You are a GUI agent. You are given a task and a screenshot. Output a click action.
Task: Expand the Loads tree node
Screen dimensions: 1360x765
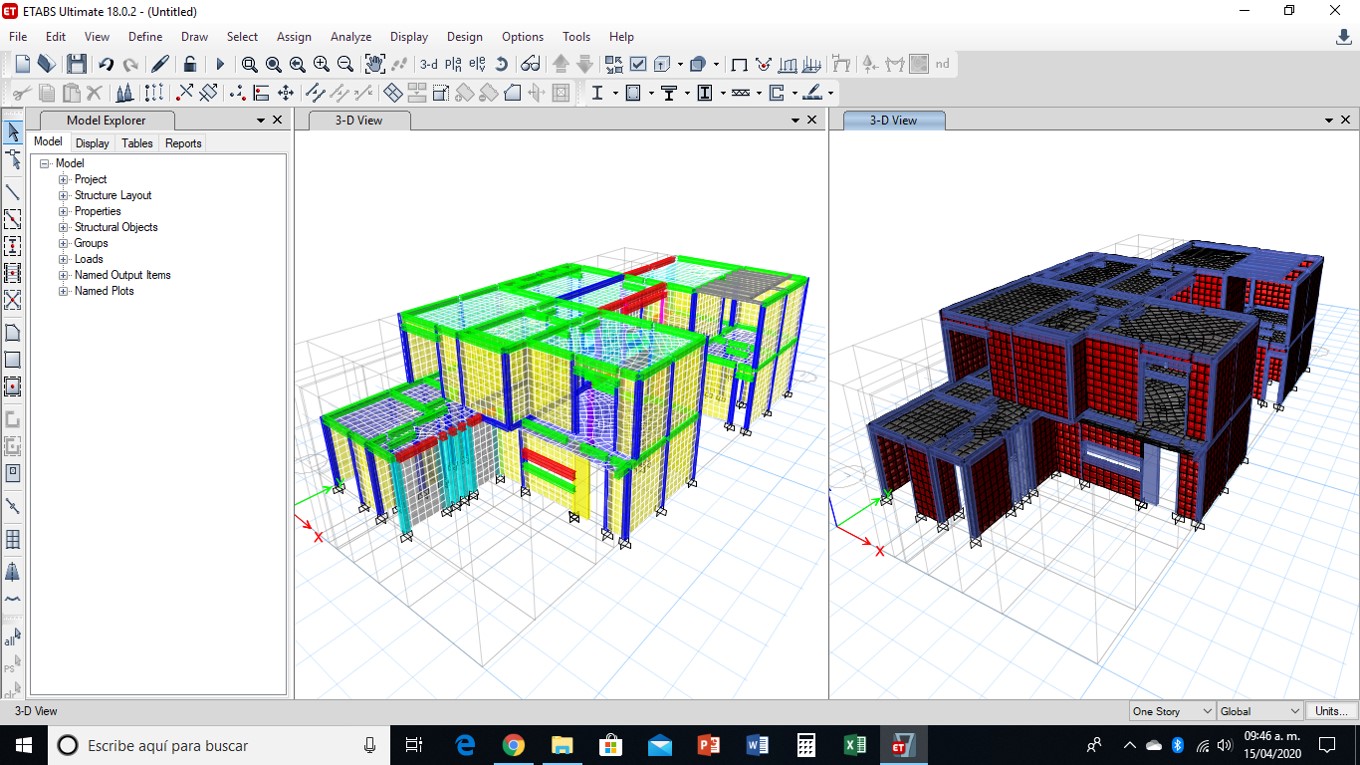pos(63,259)
